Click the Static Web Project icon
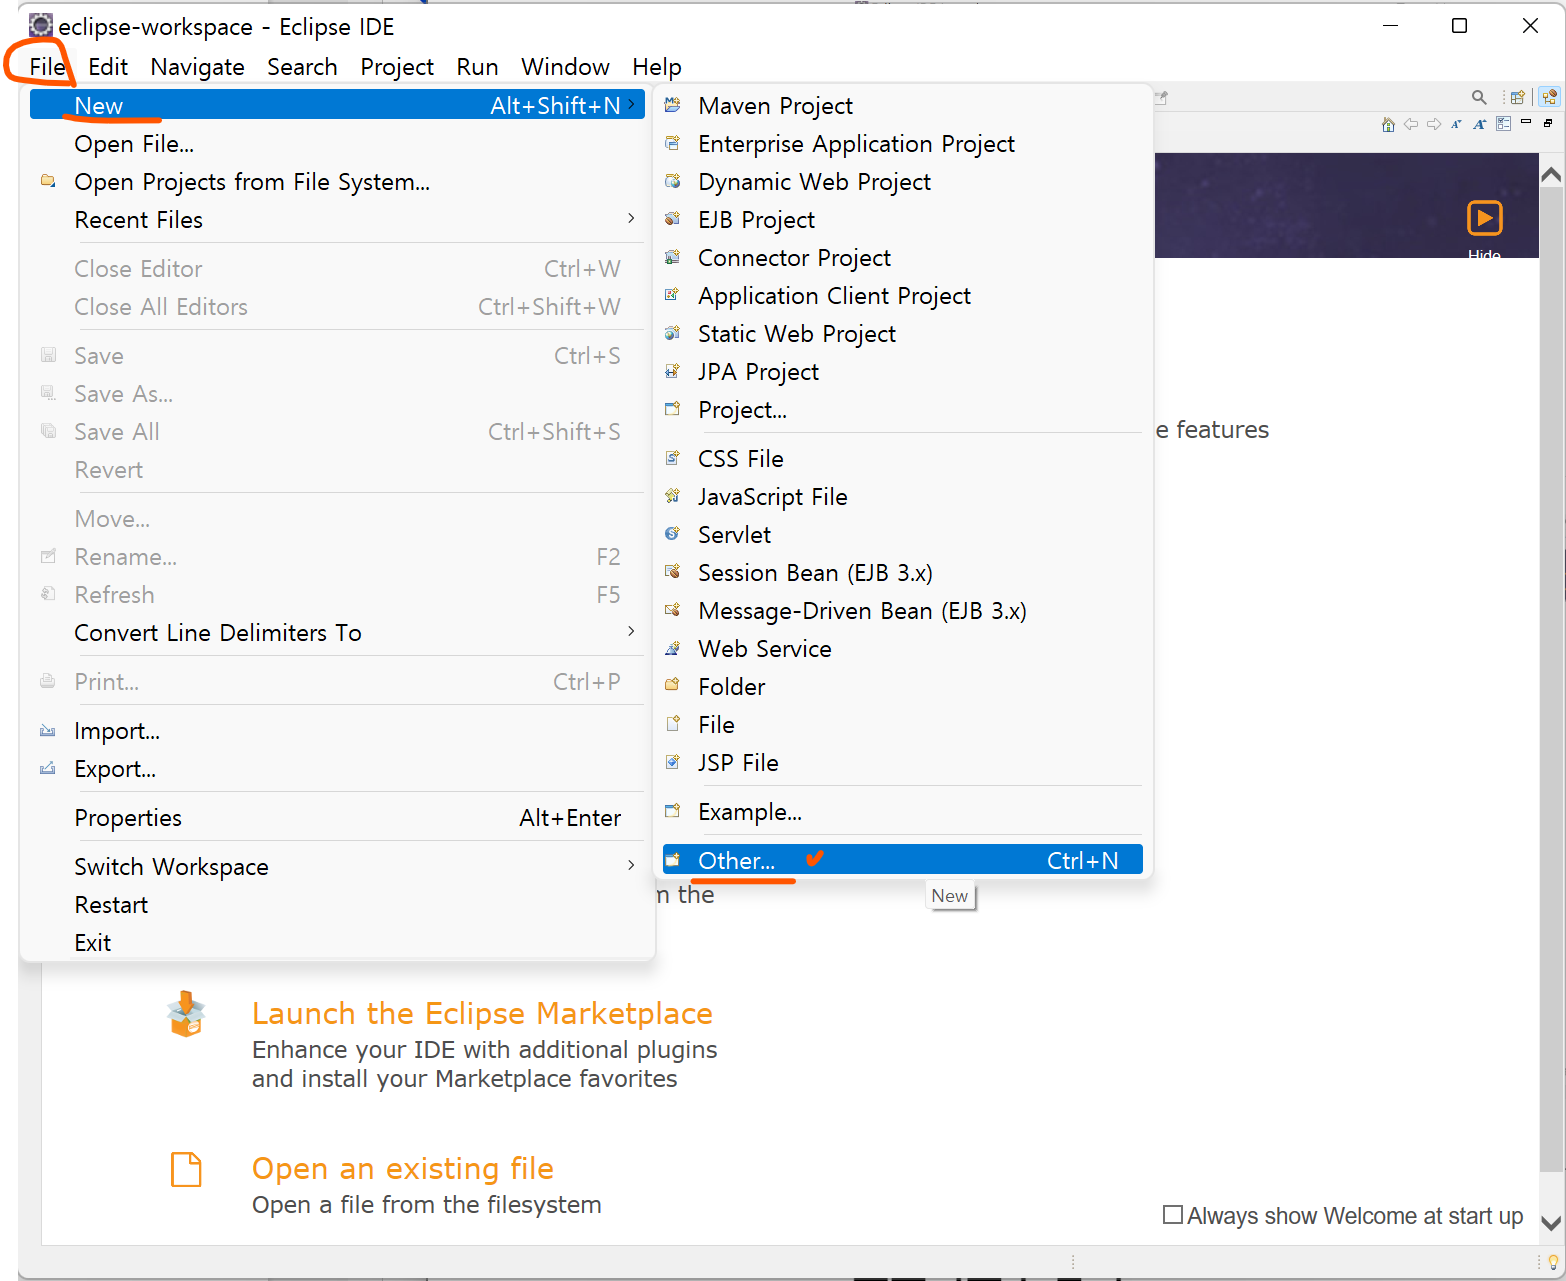Viewport: 1566px width, 1281px height. tap(673, 333)
